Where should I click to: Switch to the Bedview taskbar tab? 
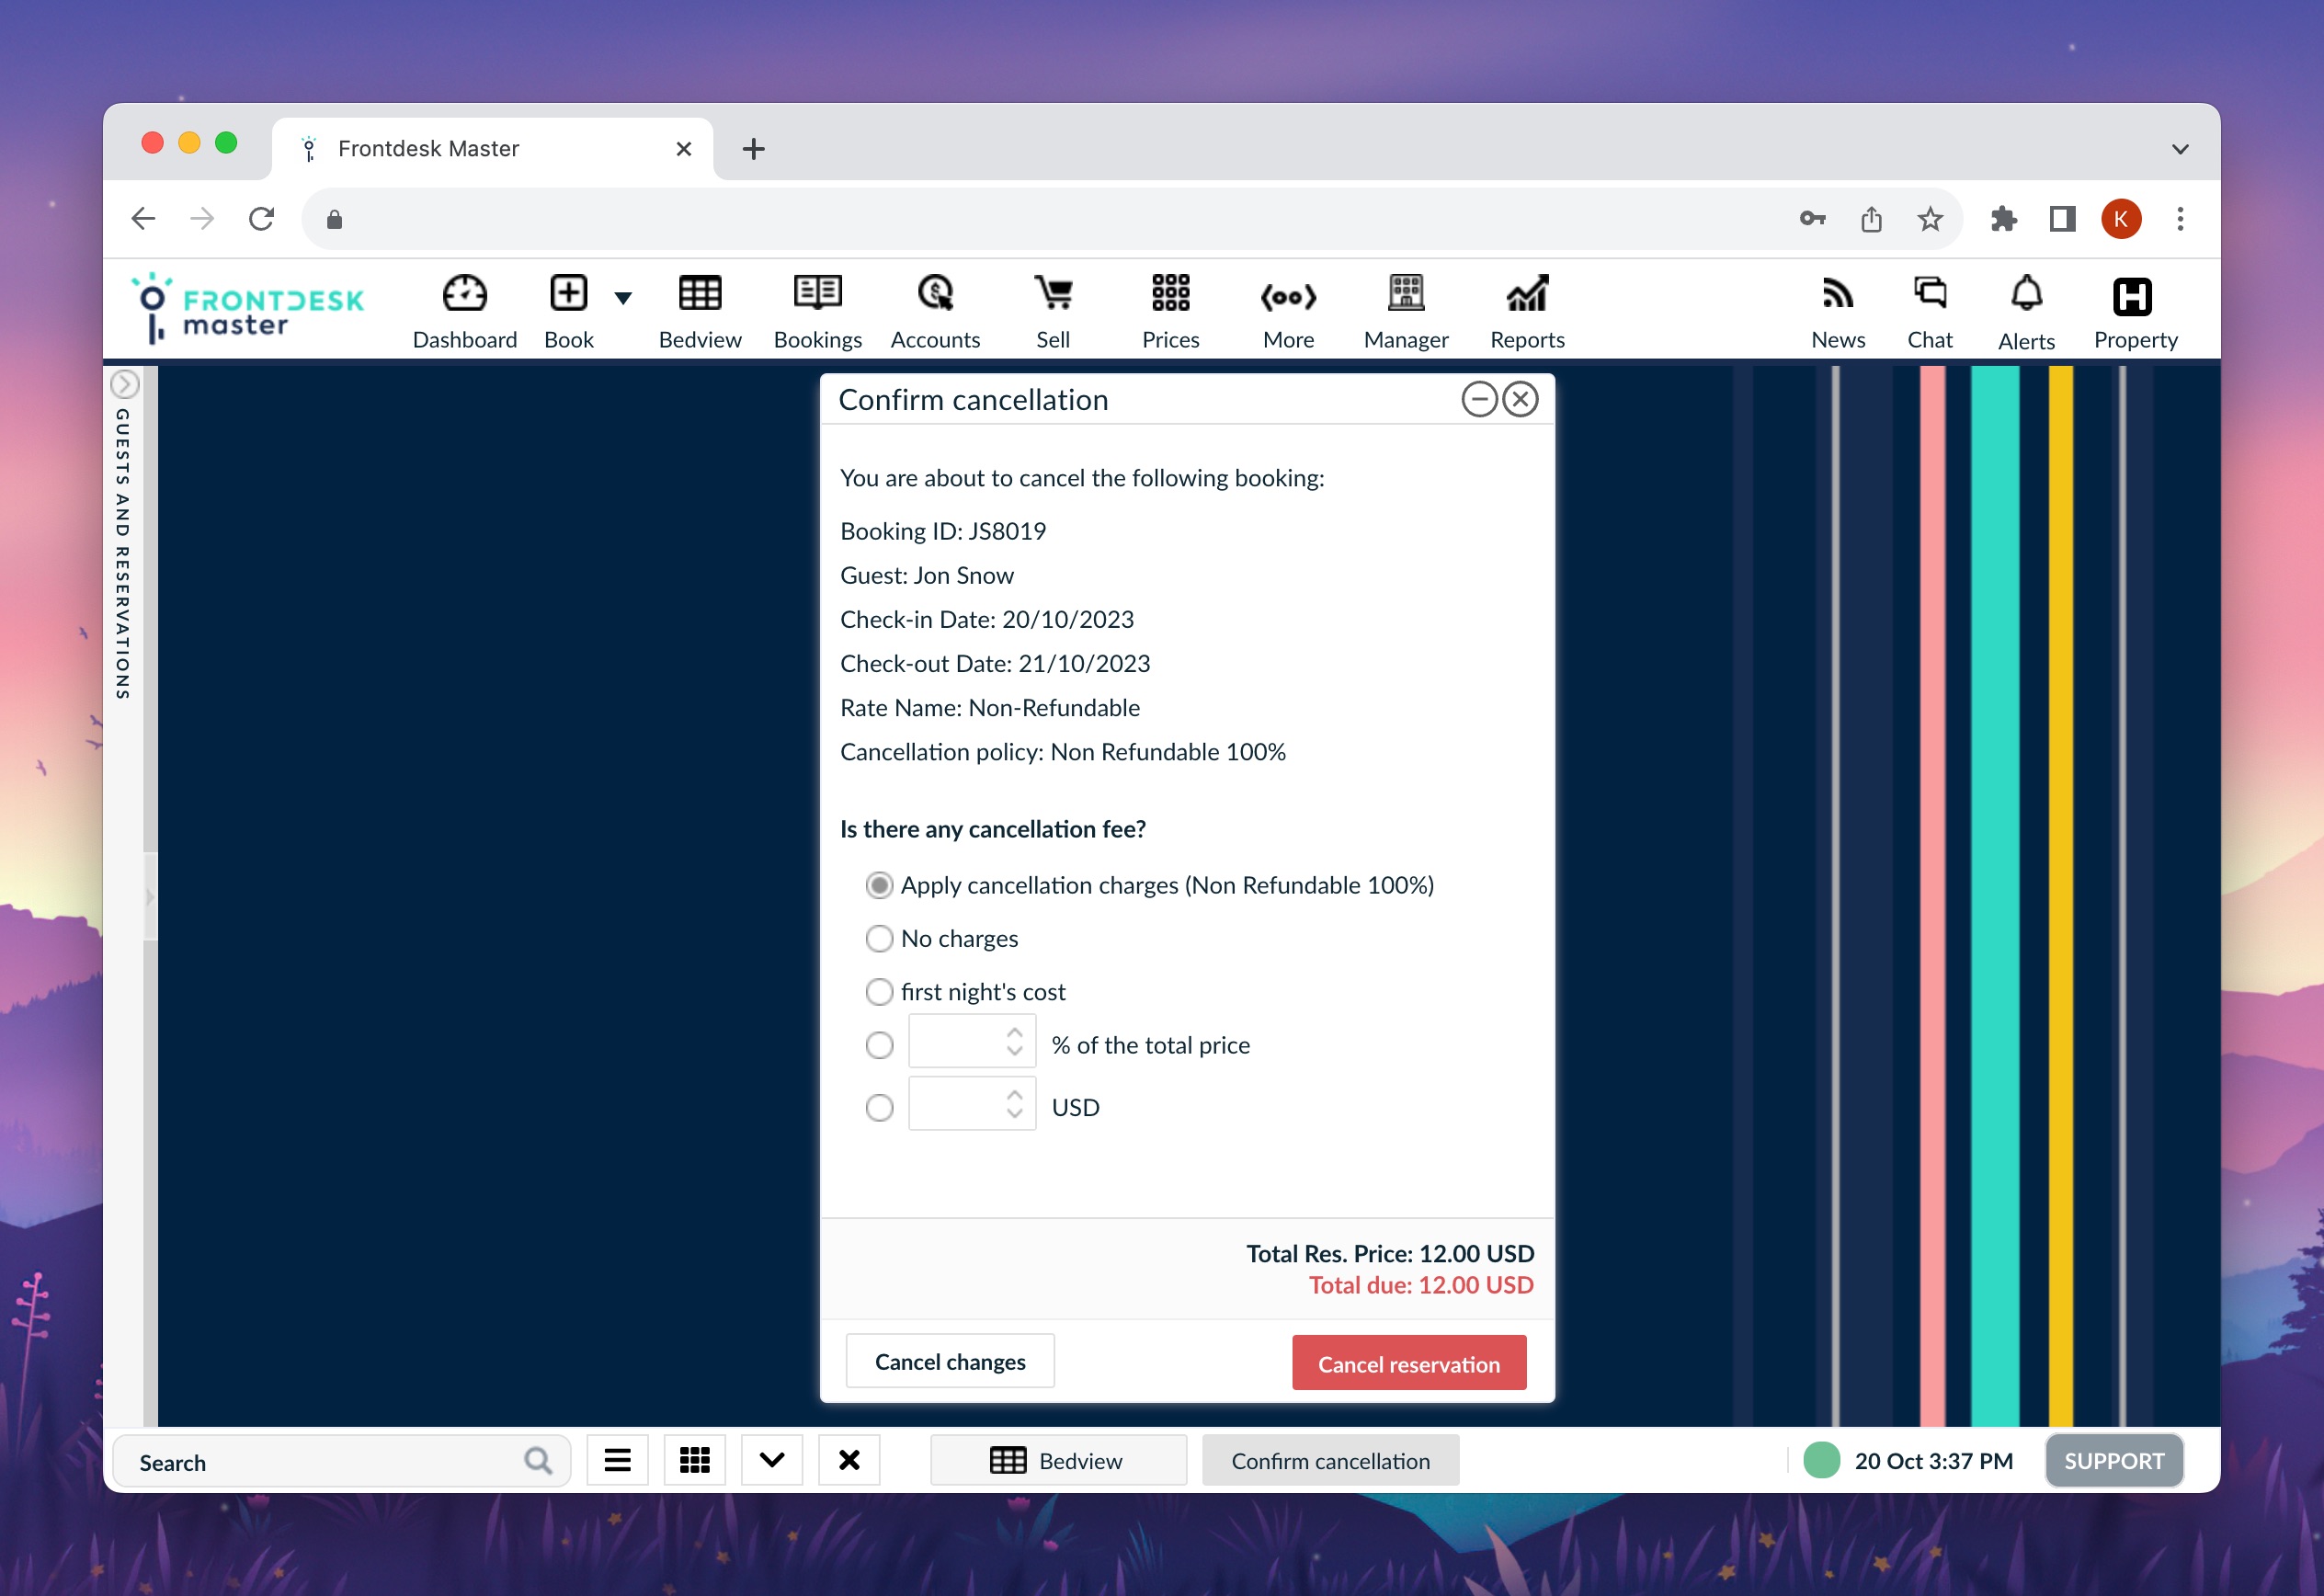[1058, 1461]
